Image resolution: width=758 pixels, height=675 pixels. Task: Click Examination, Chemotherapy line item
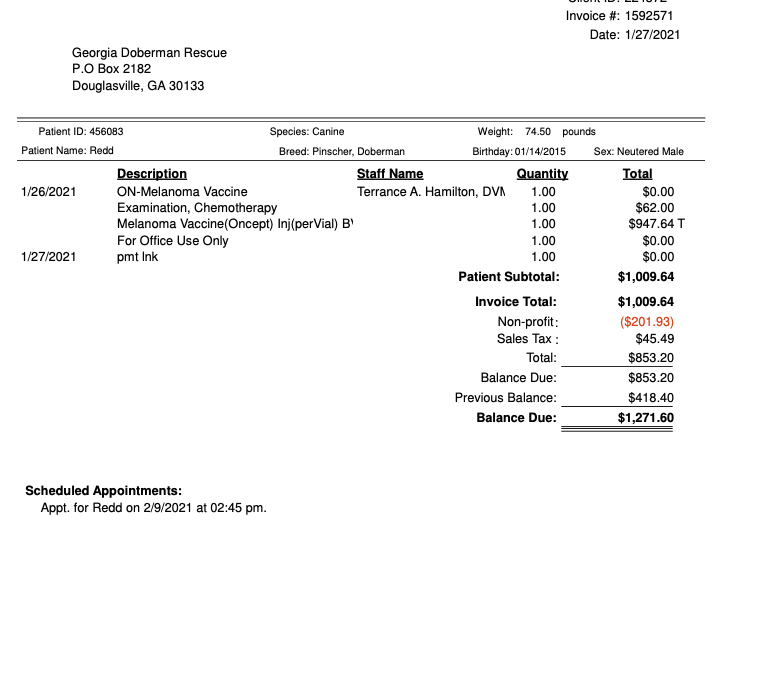pyautogui.click(x=197, y=208)
